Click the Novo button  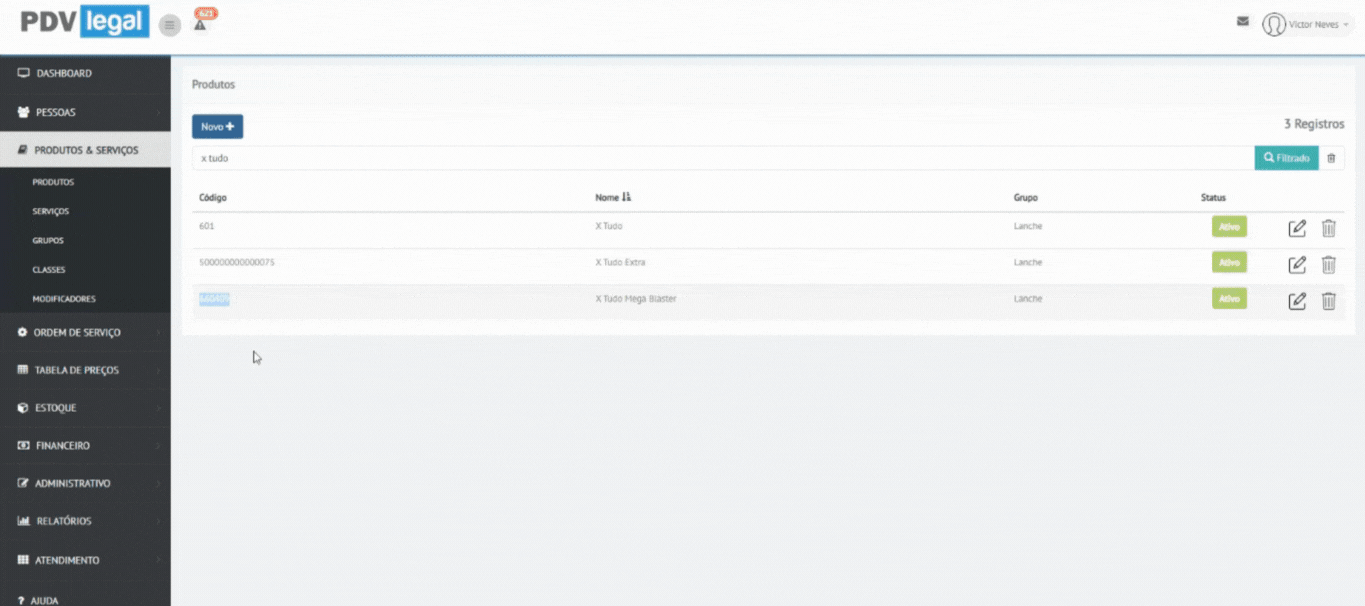click(217, 127)
